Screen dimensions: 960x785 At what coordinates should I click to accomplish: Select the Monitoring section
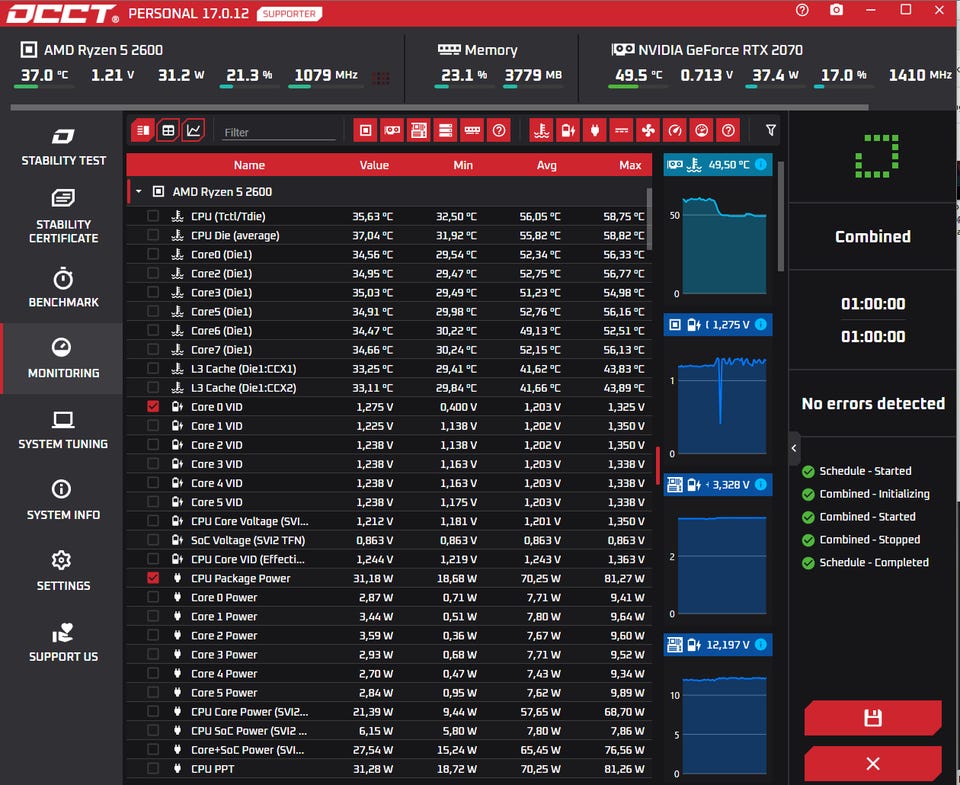click(63, 358)
